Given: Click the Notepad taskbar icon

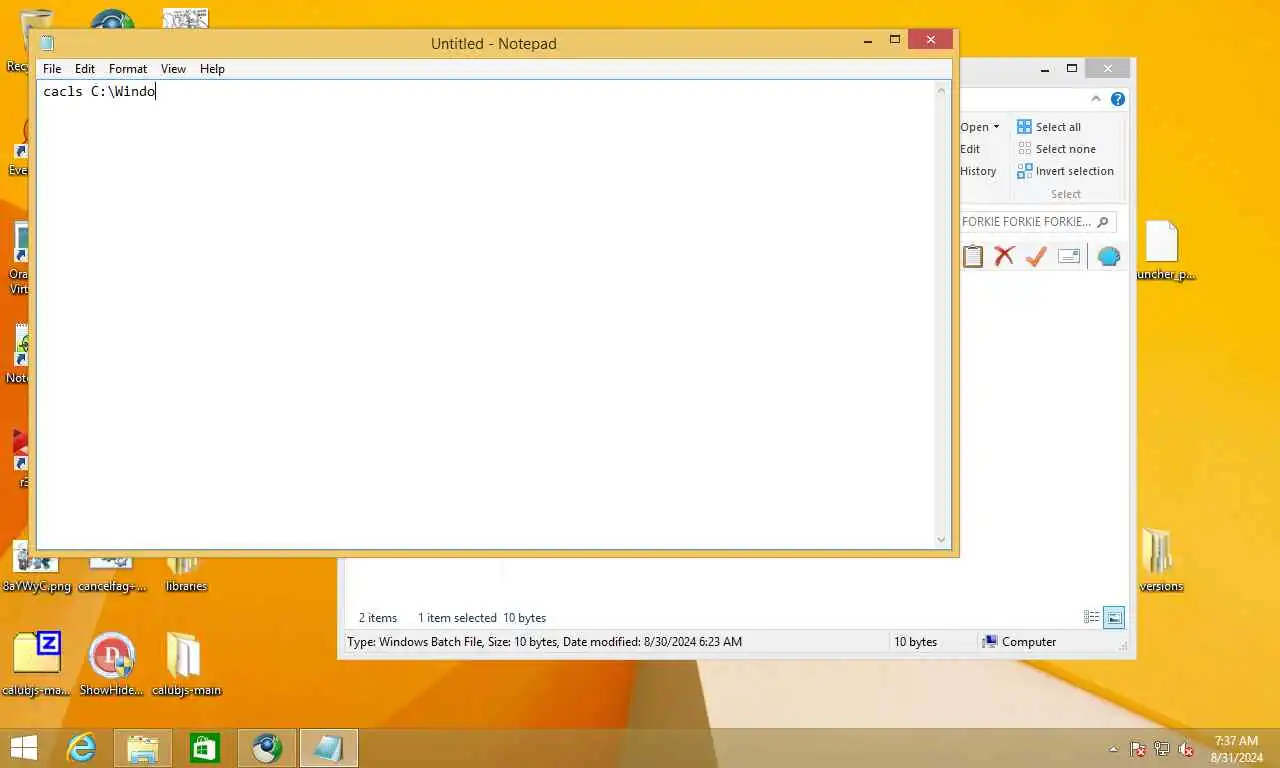Looking at the screenshot, I should [329, 747].
